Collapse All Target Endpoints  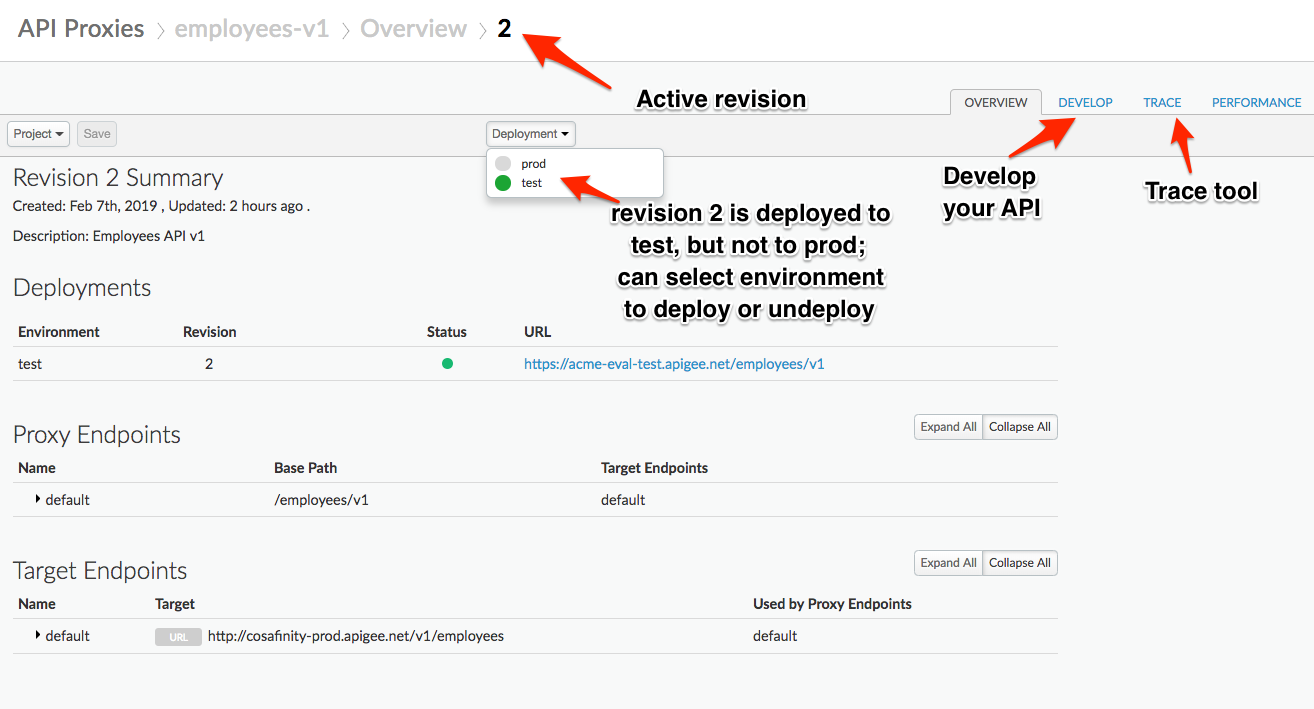1020,563
